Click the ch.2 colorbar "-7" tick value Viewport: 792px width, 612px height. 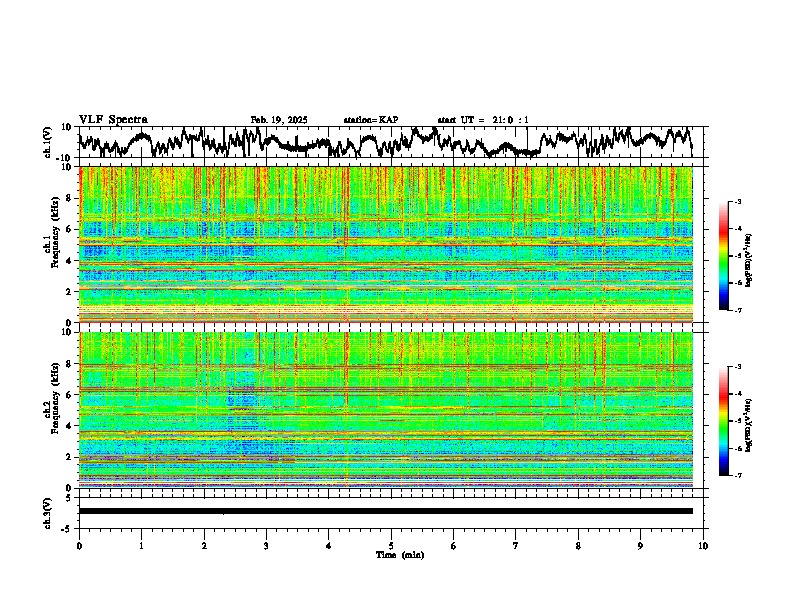coord(737,475)
